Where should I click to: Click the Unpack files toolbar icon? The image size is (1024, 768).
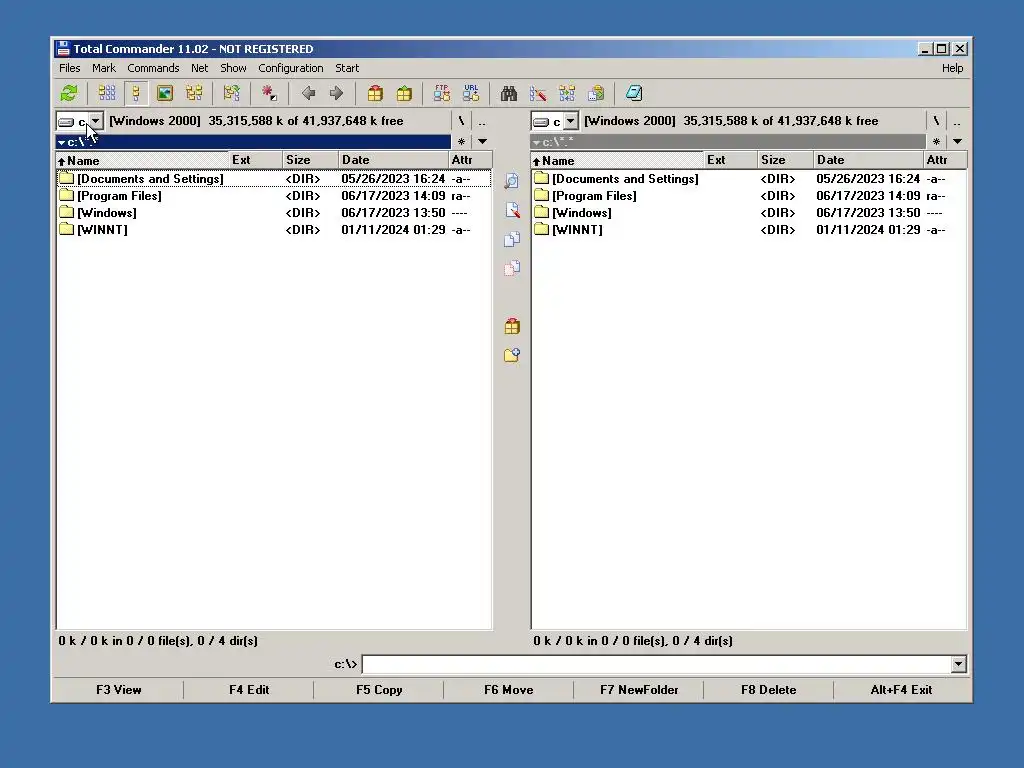click(x=404, y=93)
